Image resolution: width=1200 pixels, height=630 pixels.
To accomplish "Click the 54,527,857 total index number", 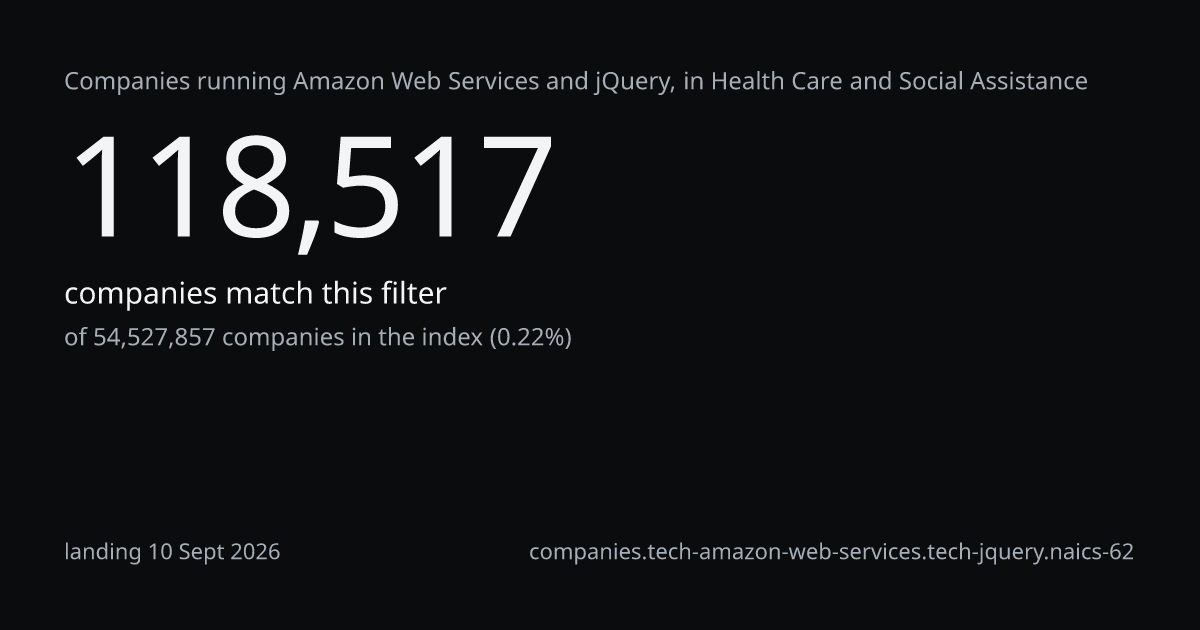I will [x=154, y=338].
